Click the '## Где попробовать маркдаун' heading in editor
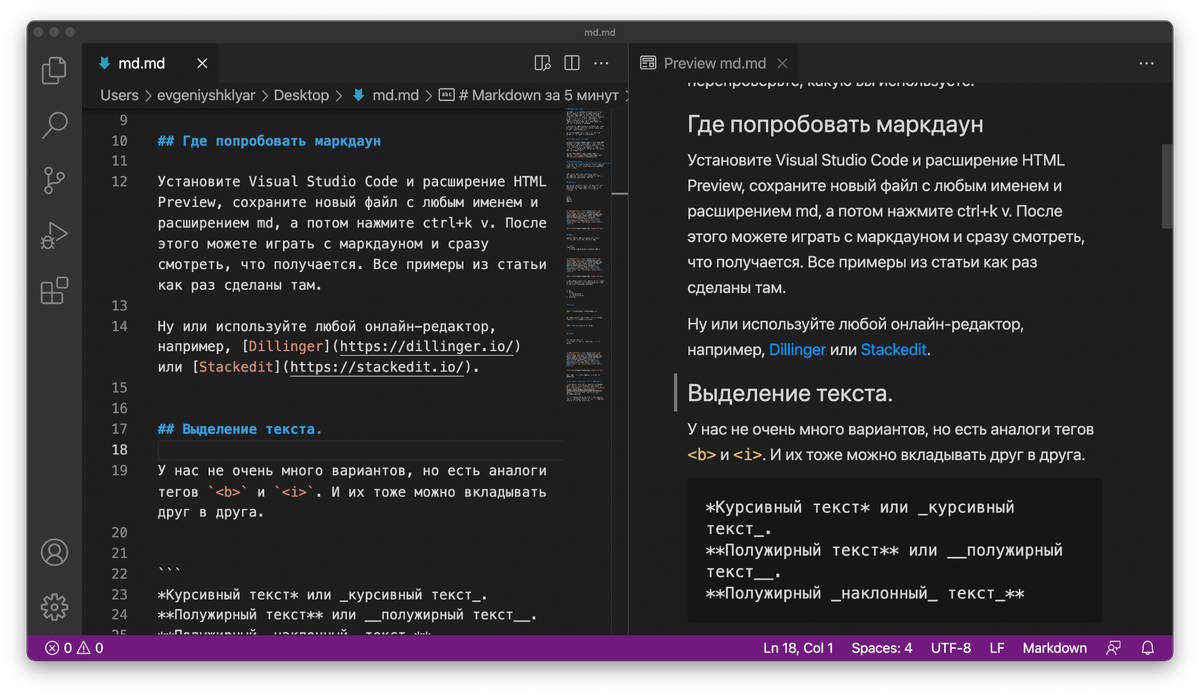The height and width of the screenshot is (694, 1200). pos(269,141)
